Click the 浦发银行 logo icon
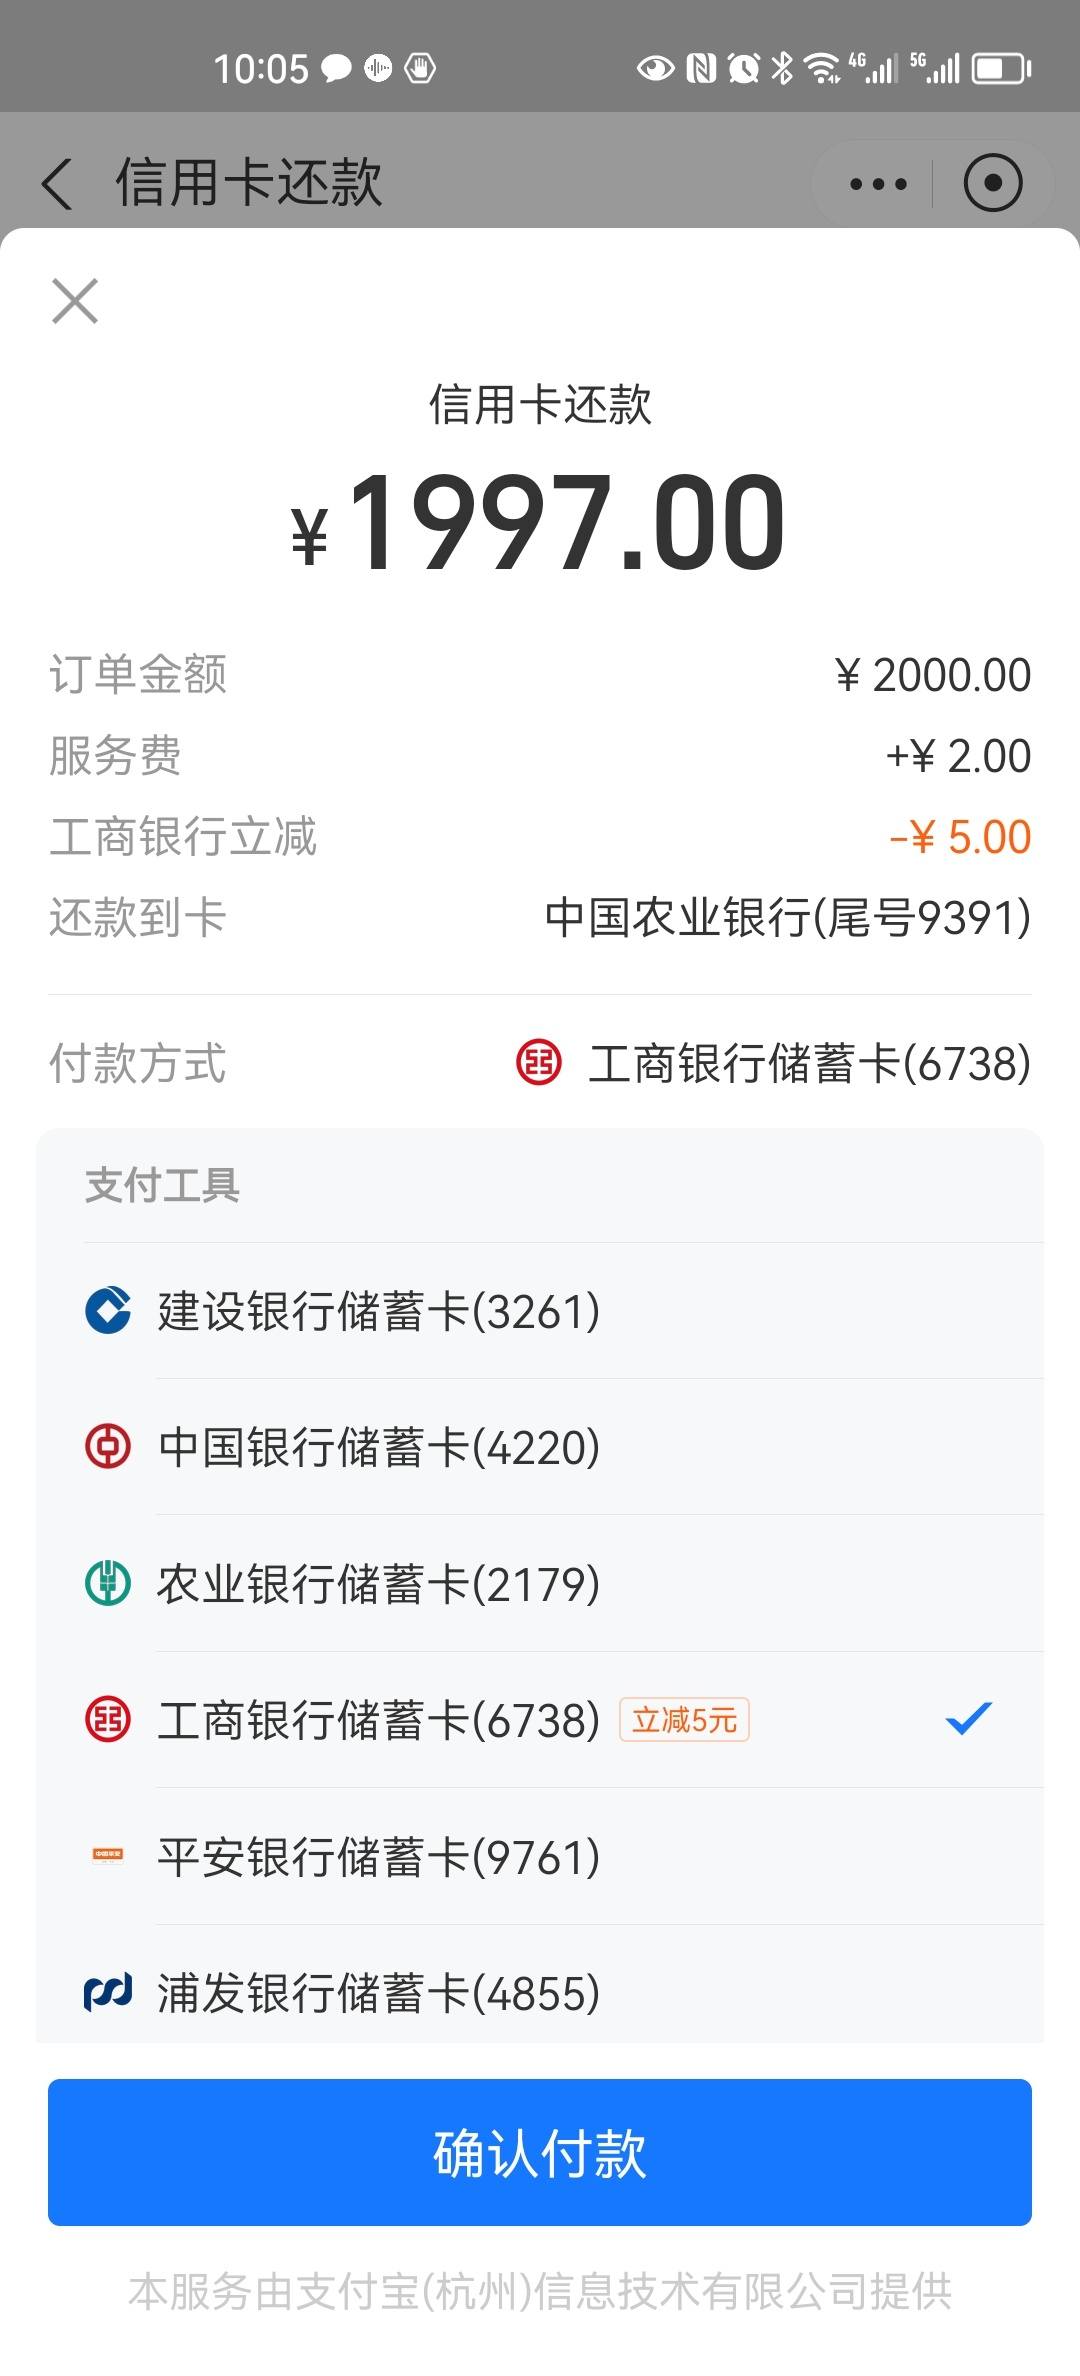Screen dimensions: 1080x2376 108,1992
